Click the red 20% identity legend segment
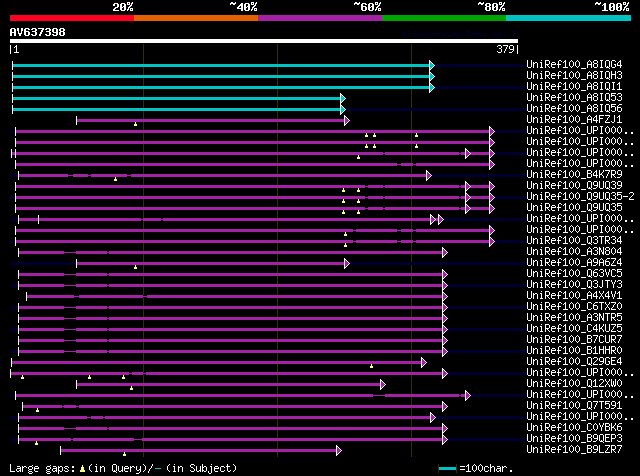Image resolution: width=640 pixels, height=476 pixels. tap(72, 18)
